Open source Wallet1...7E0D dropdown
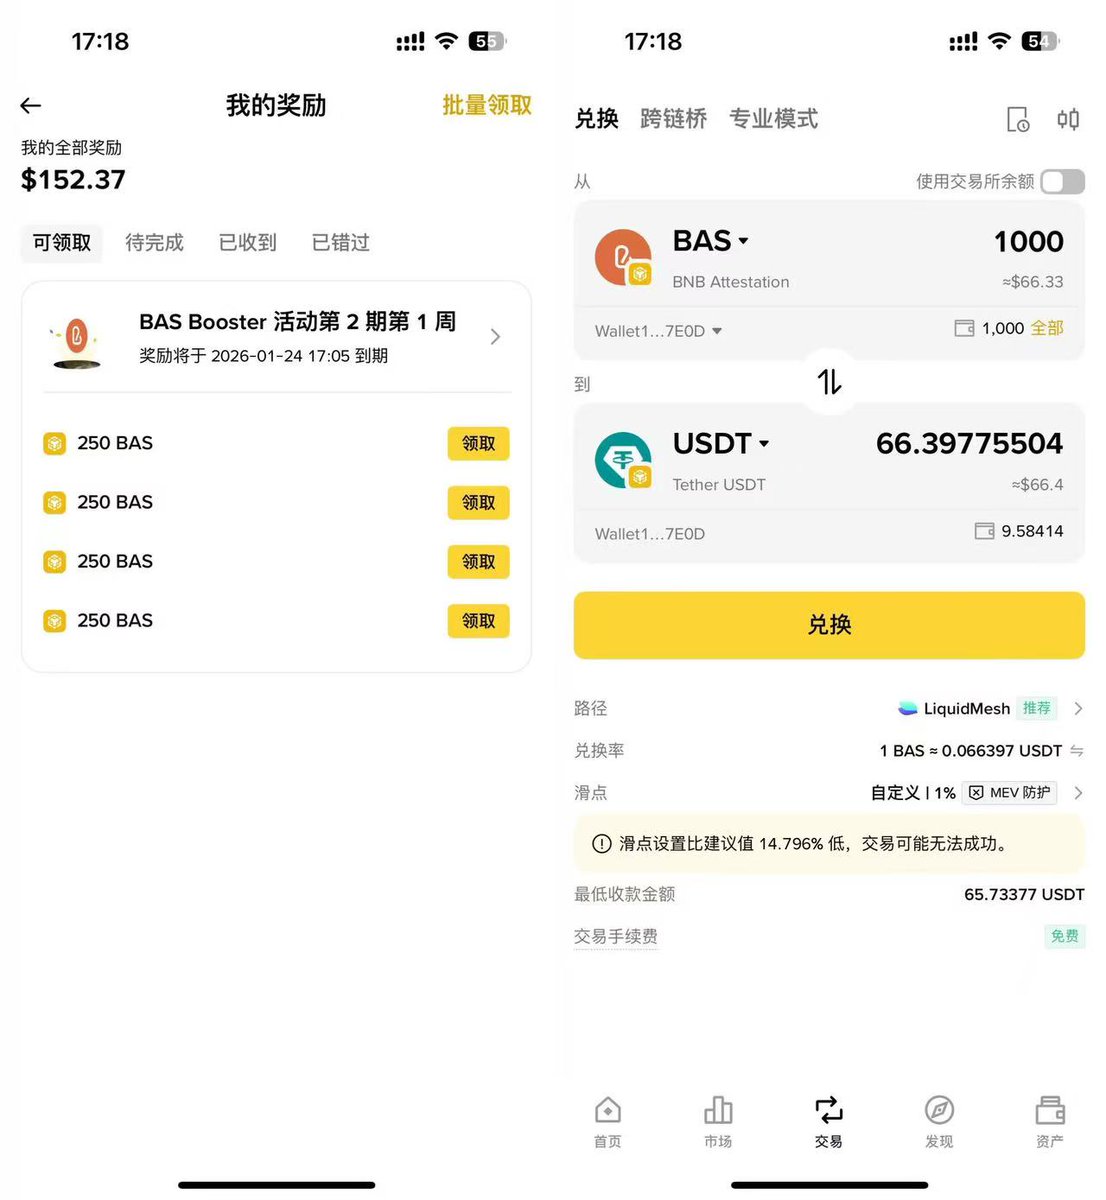The width and height of the screenshot is (1106, 1200). tap(659, 331)
